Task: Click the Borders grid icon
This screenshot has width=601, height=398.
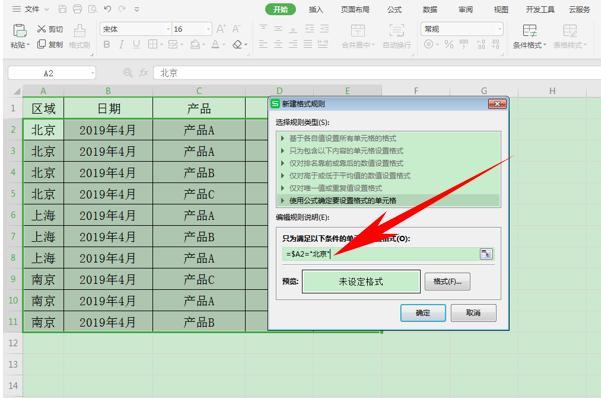Action: click(153, 44)
